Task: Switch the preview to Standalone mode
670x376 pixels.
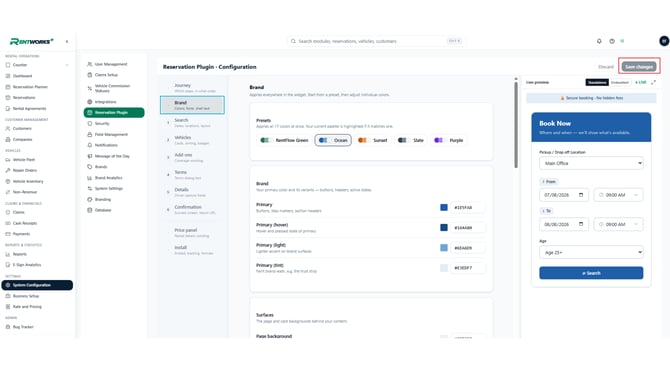Action: 597,82
